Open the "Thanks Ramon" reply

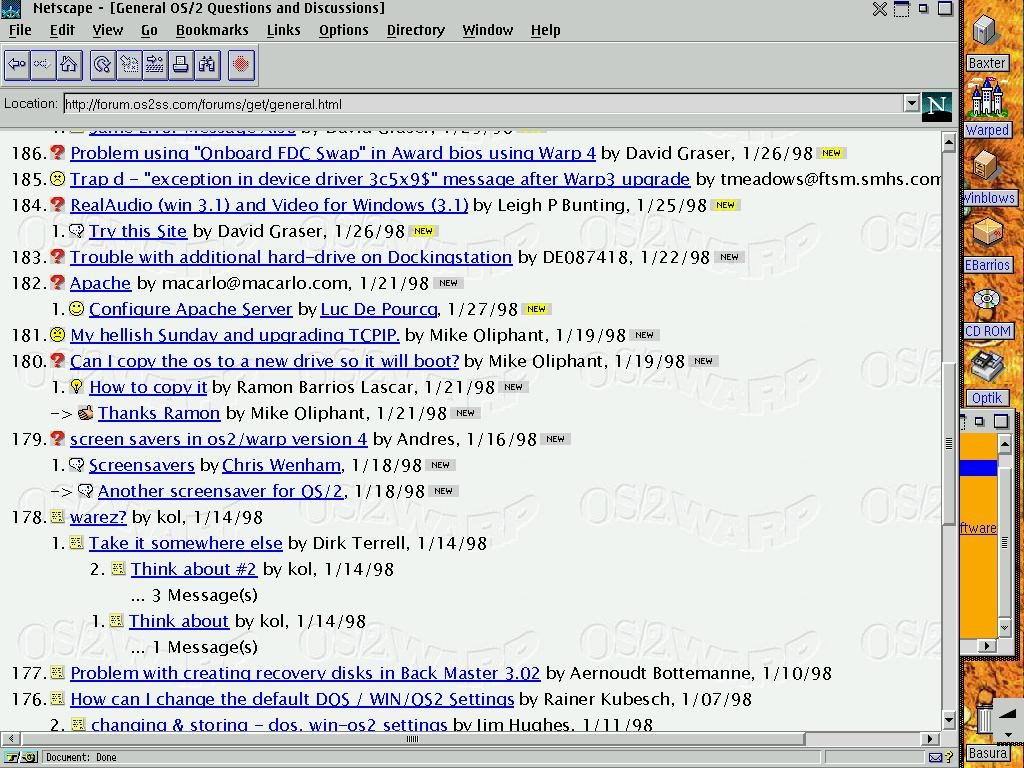(159, 413)
